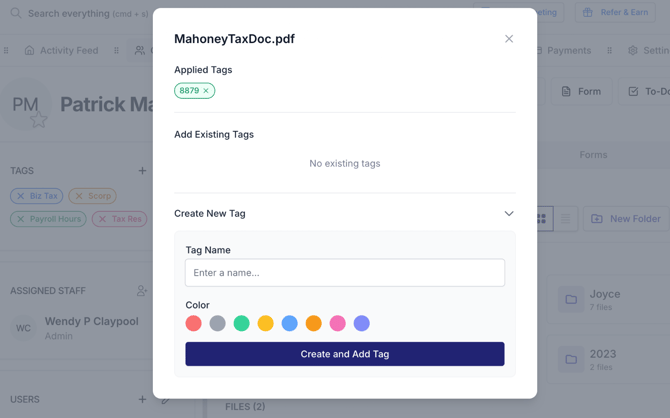
Task: Choose the gray tag color
Action: point(218,324)
